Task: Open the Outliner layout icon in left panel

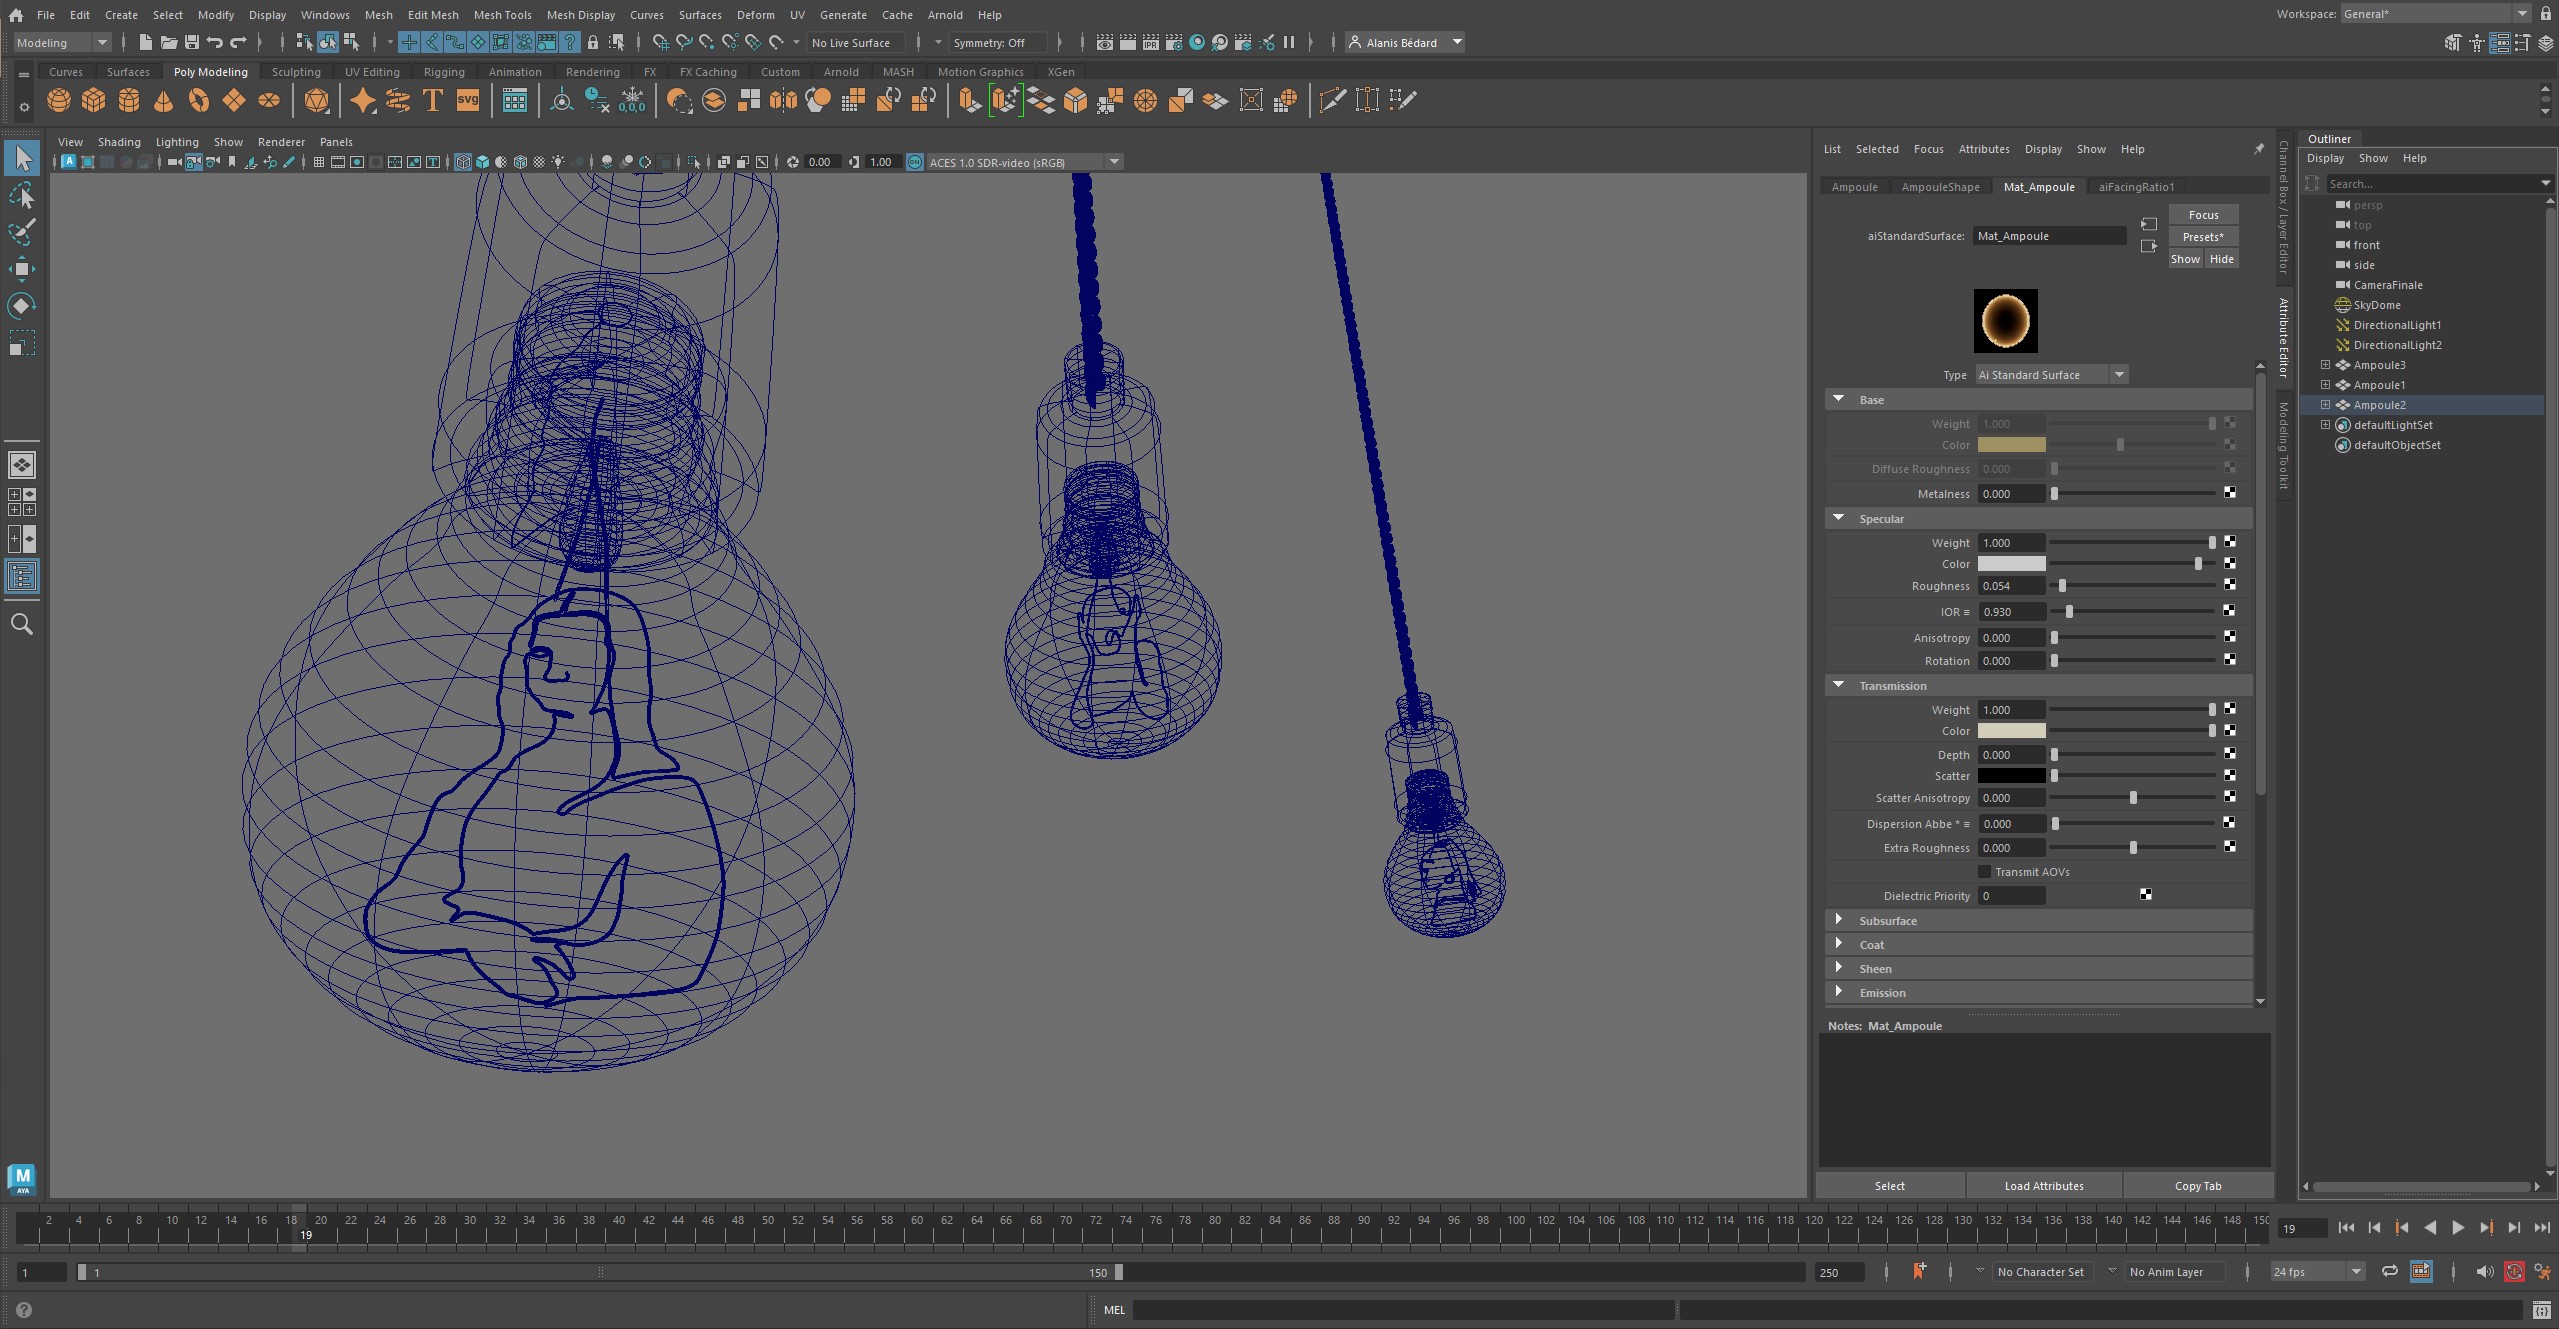Action: (22, 576)
